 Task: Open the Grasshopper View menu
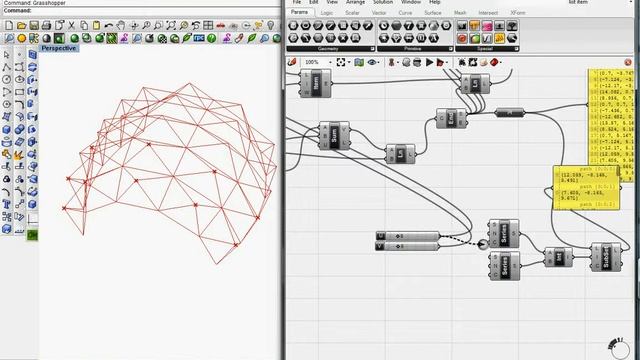pyautogui.click(x=332, y=2)
